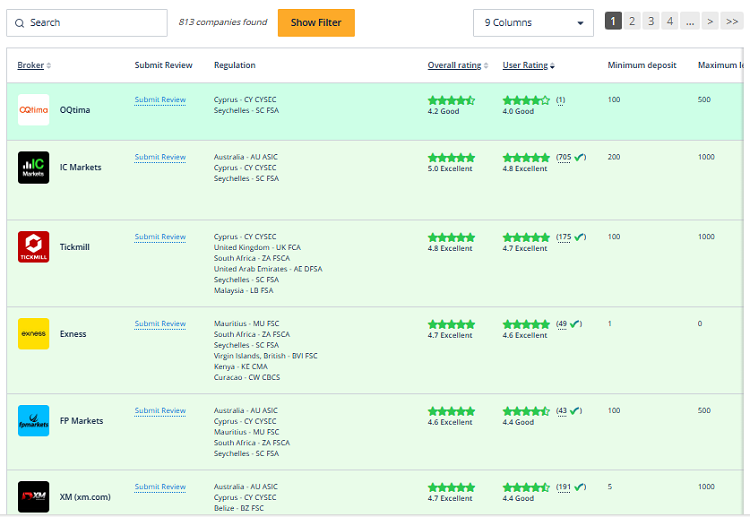Open the FP Markets broker logo
This screenshot has width=750, height=517.
pyautogui.click(x=33, y=421)
